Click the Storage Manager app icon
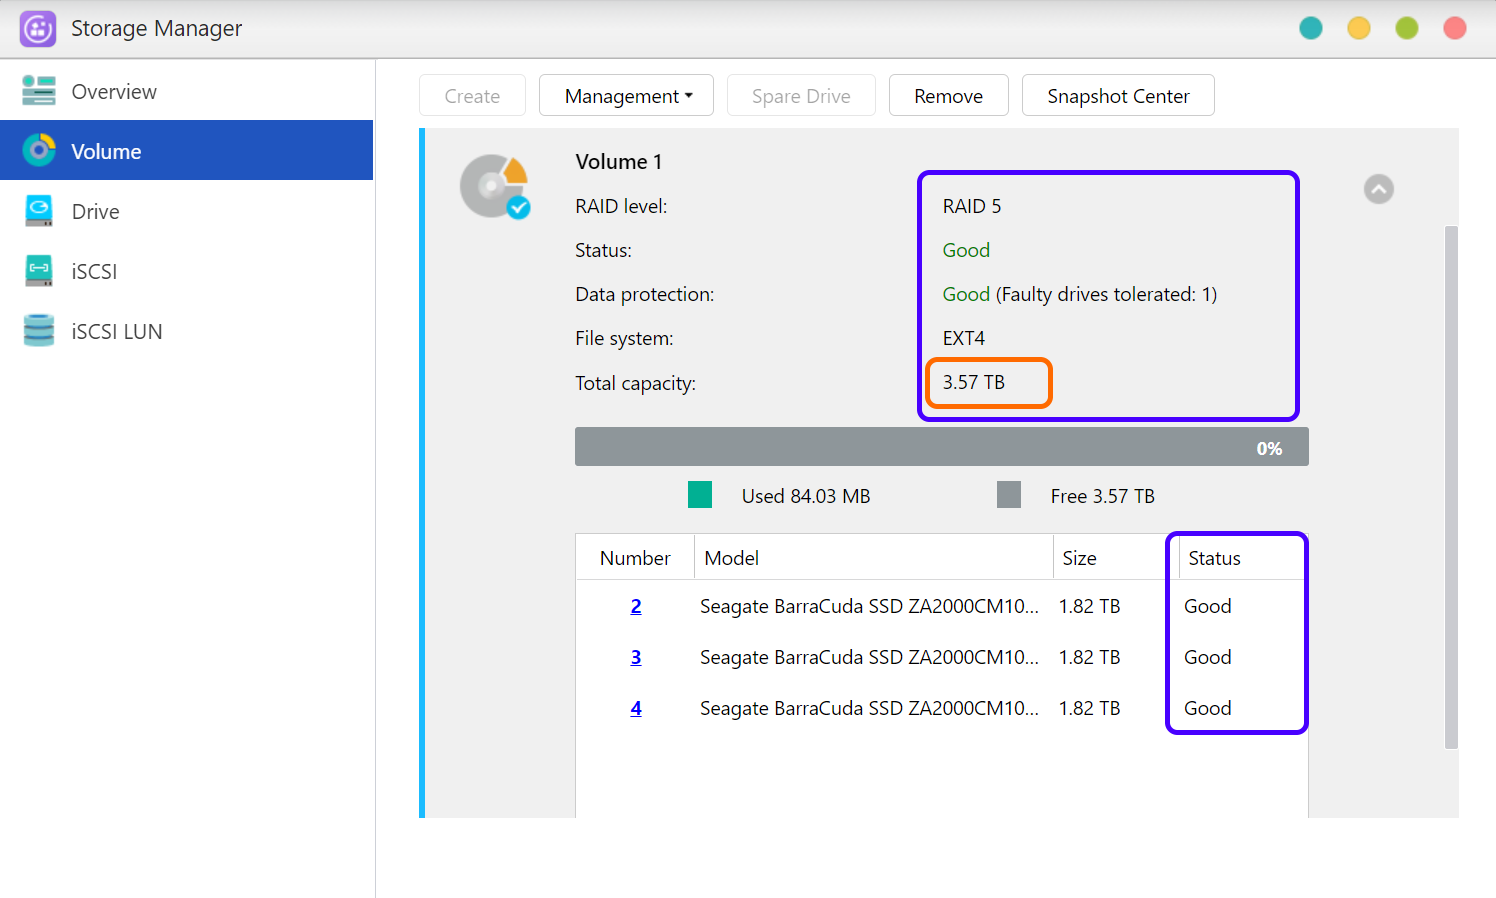The height and width of the screenshot is (898, 1496). click(38, 29)
